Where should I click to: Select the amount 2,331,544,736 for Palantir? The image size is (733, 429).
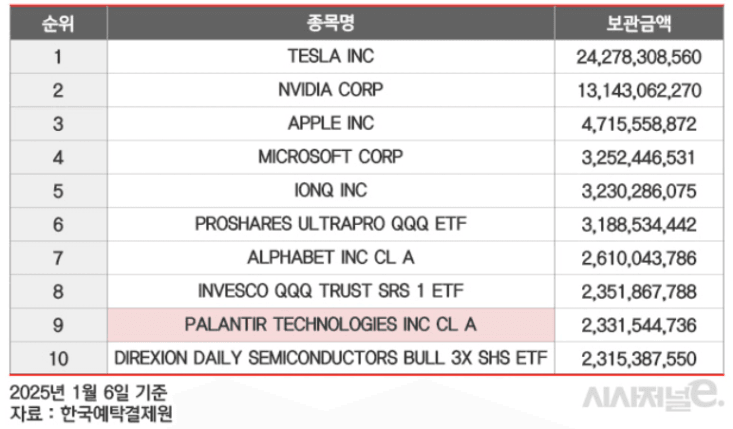point(638,324)
